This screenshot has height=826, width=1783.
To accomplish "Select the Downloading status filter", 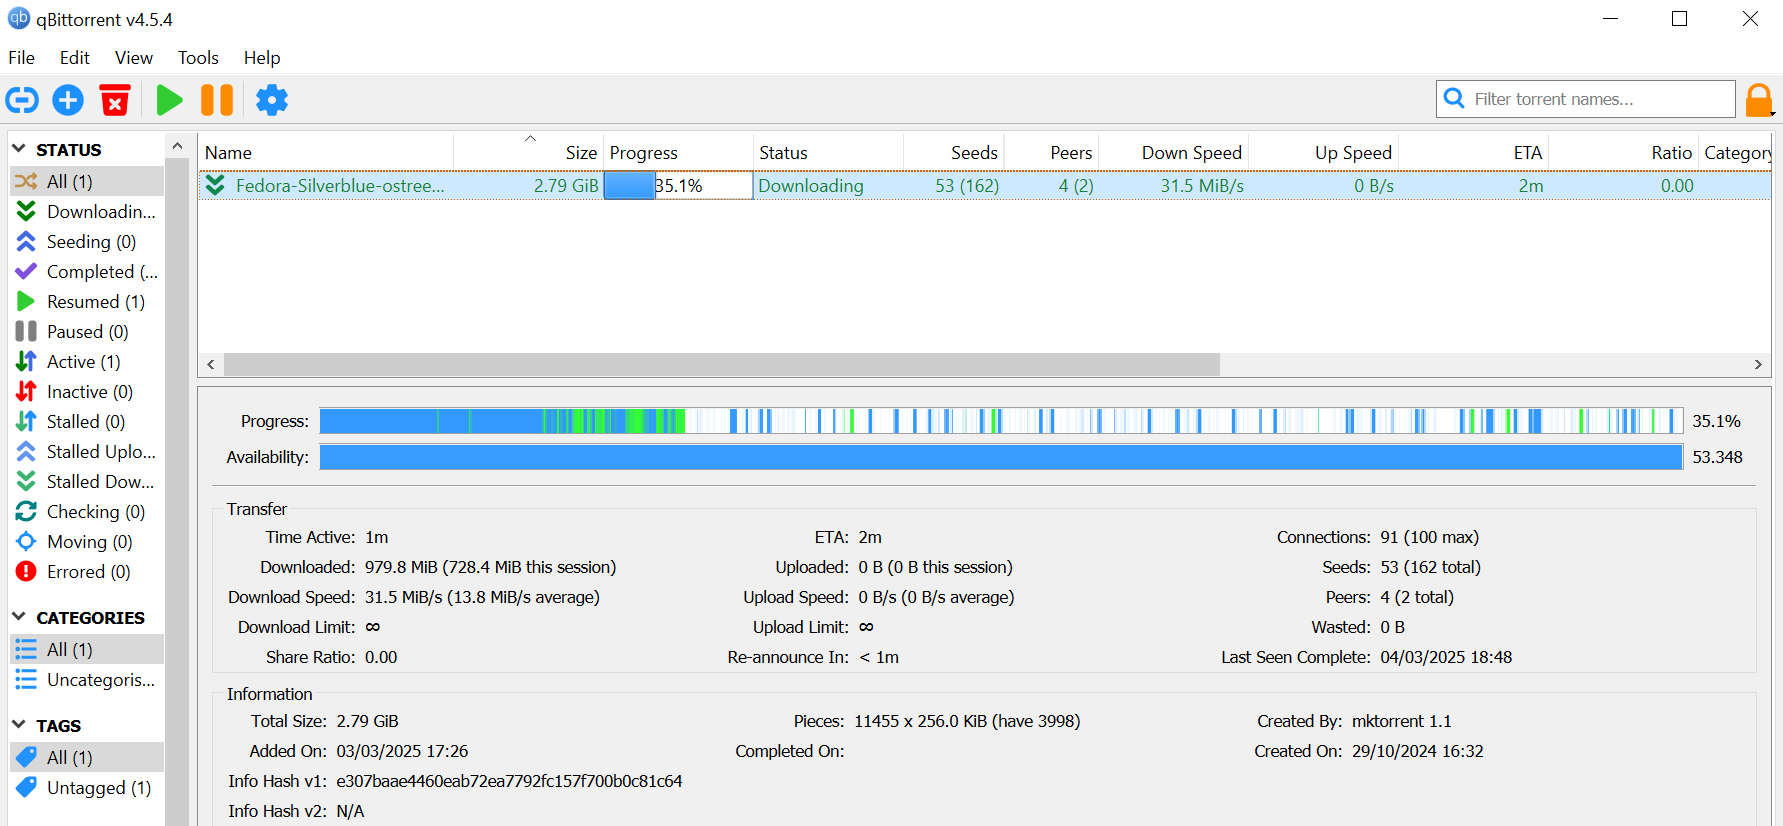I will (x=87, y=211).
